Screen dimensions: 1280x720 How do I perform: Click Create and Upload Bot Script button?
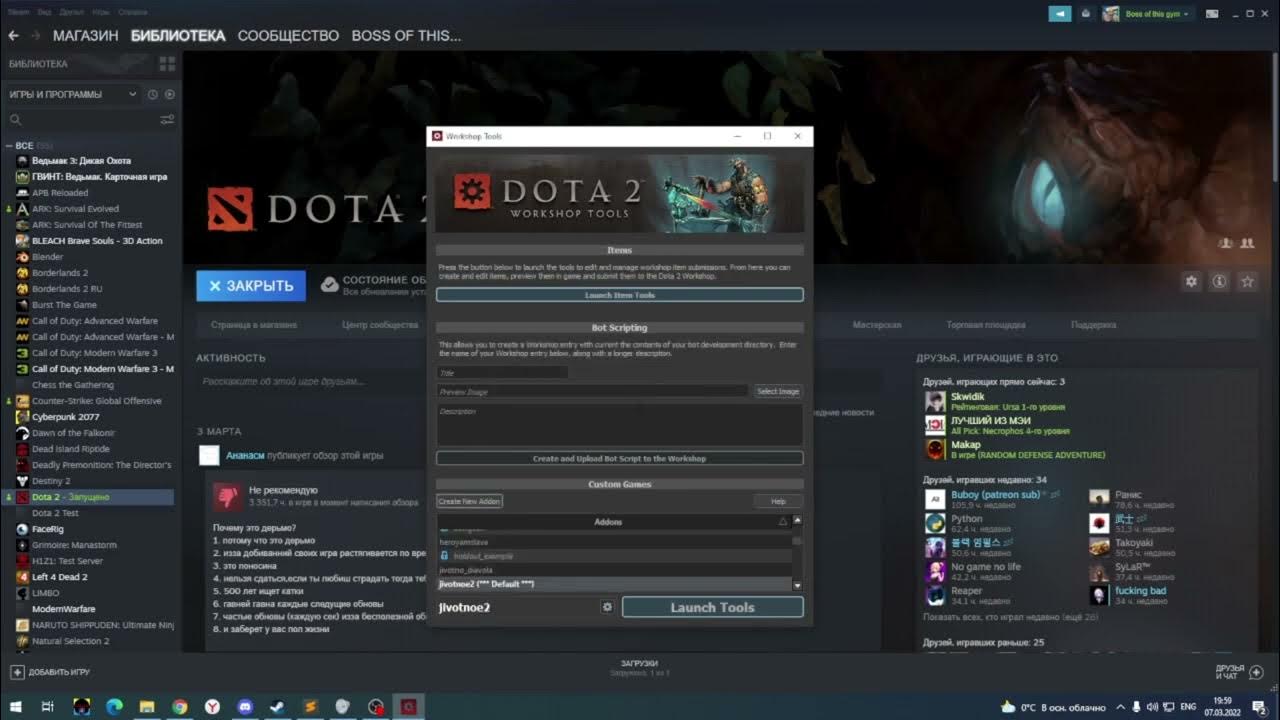(x=619, y=458)
